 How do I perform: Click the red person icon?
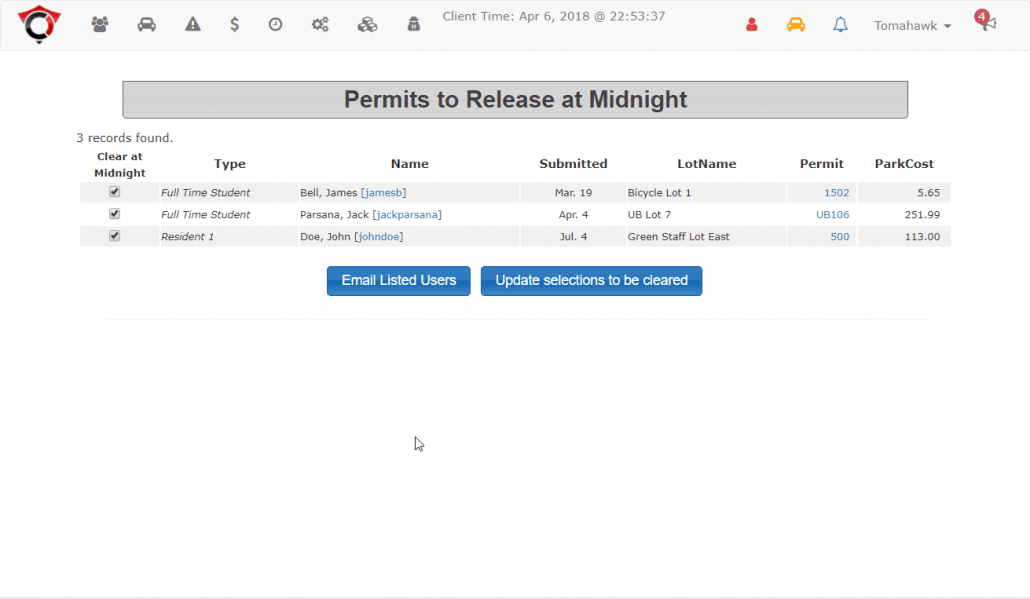coord(751,25)
